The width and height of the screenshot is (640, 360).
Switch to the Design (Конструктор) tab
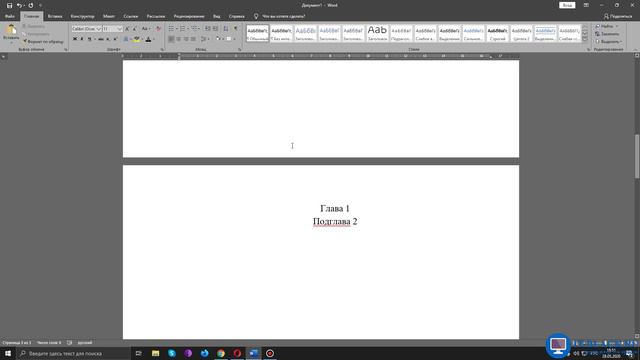[82, 16]
